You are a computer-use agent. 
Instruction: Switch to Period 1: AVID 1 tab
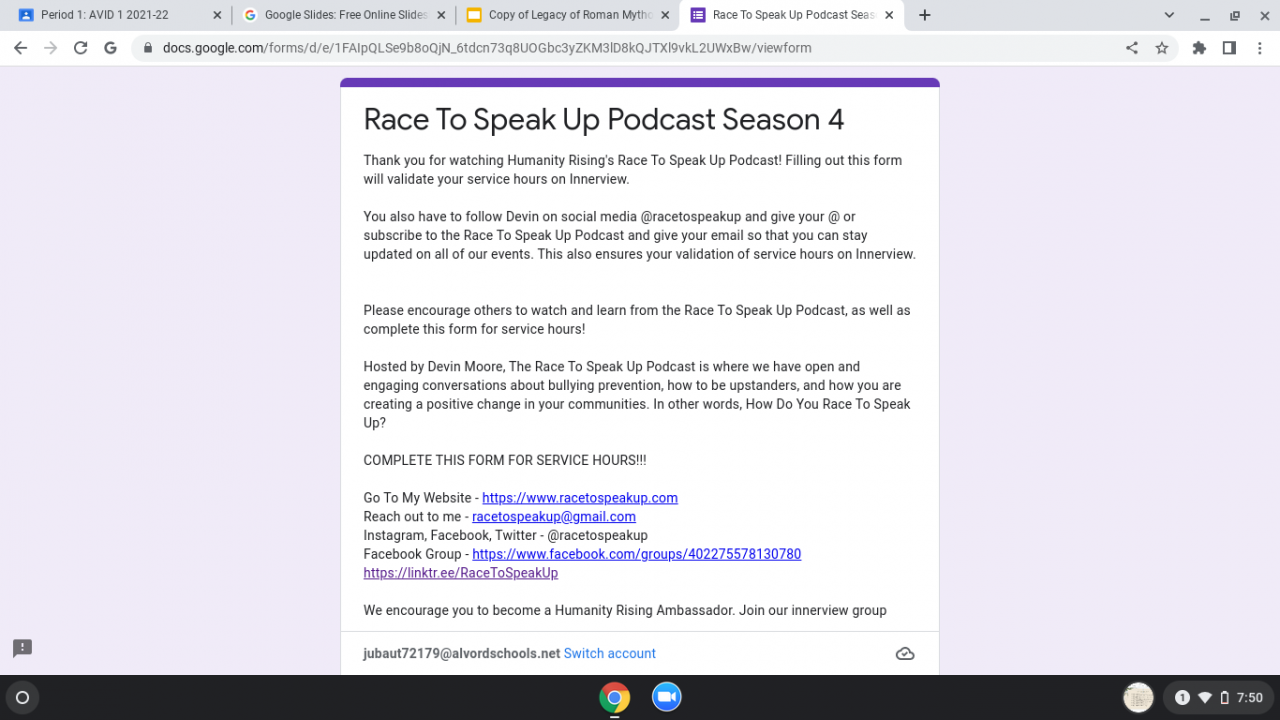coord(119,15)
